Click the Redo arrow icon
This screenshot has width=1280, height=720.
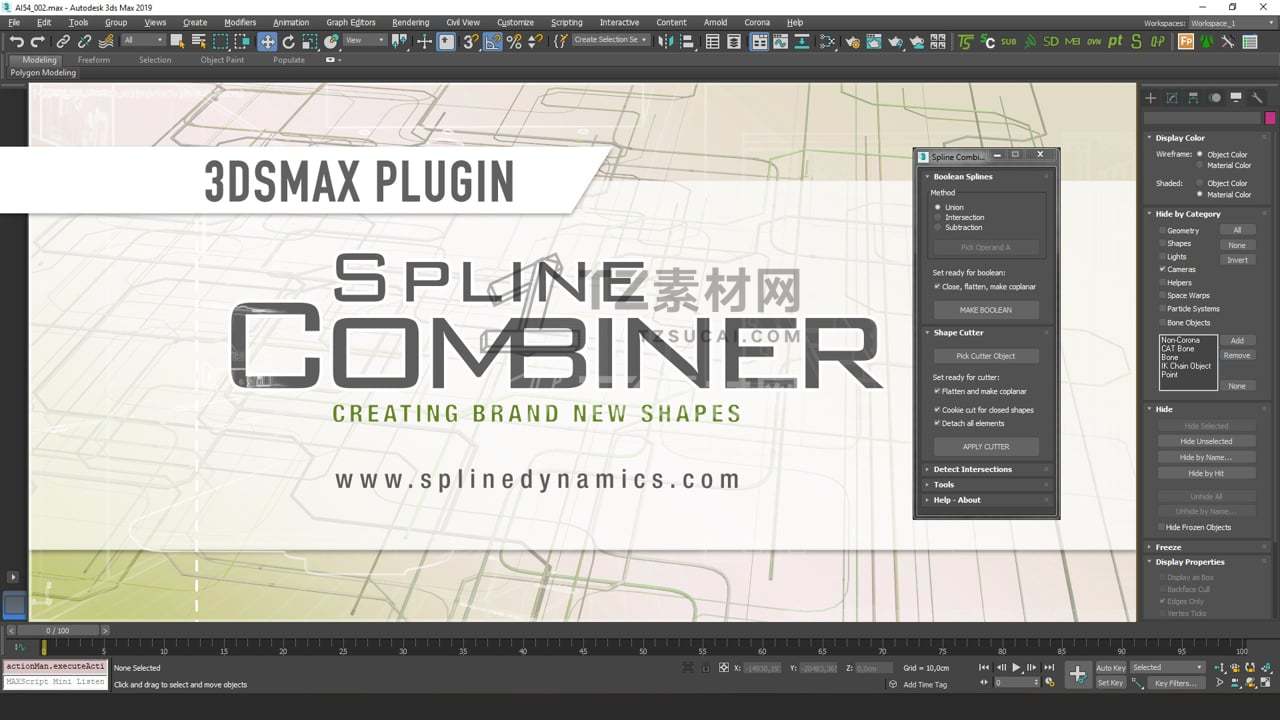coord(38,41)
